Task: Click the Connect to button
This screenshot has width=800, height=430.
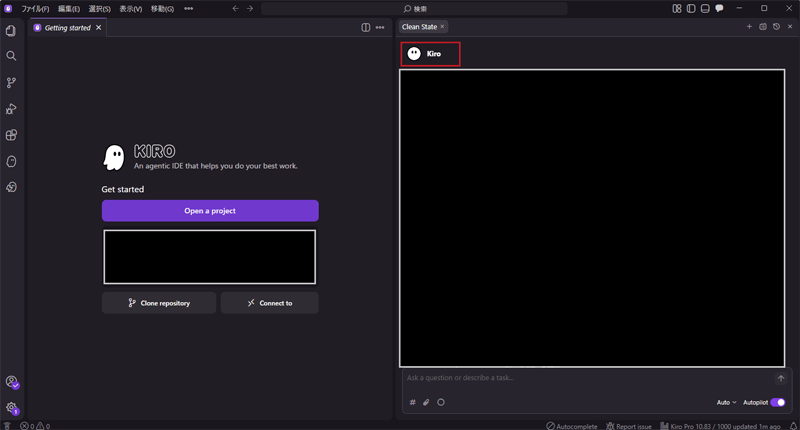Action: tap(270, 303)
